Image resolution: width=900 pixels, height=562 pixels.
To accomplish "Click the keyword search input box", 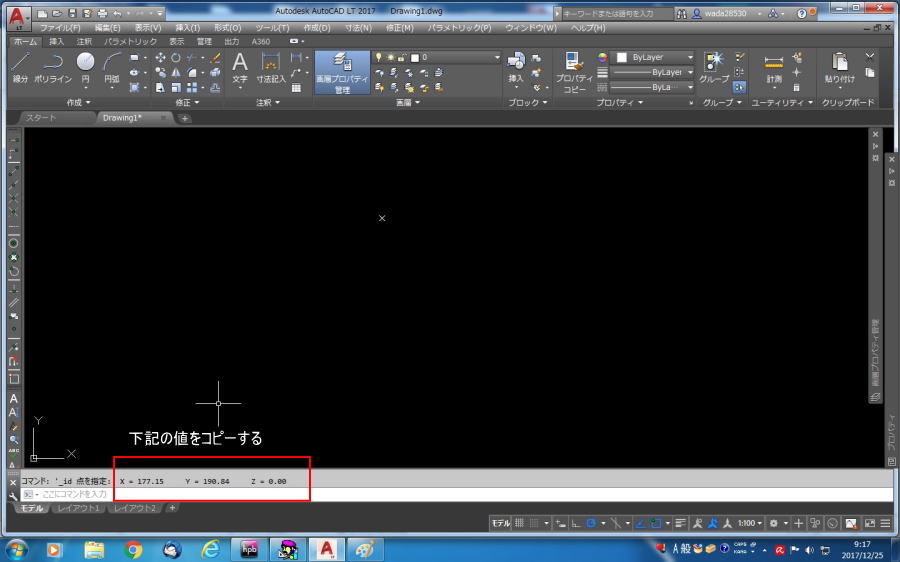I will click(x=617, y=13).
